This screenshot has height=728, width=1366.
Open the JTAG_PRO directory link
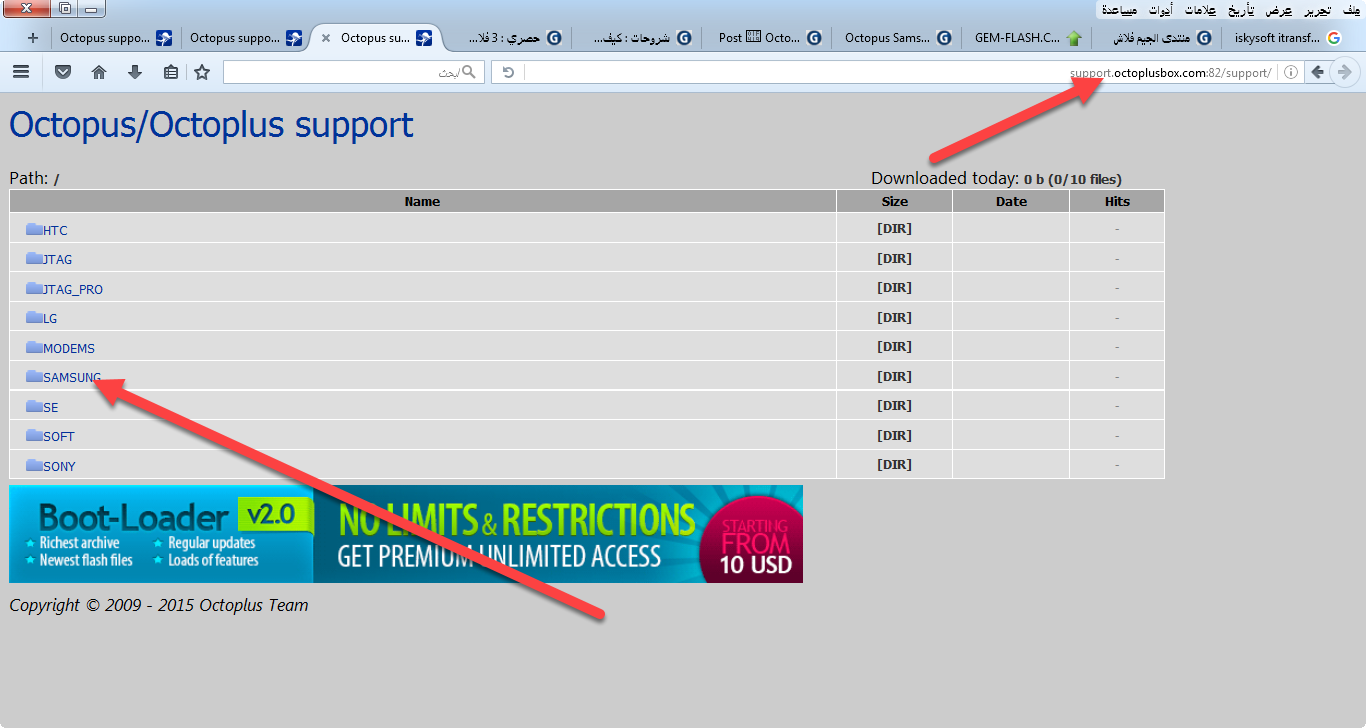coord(73,289)
